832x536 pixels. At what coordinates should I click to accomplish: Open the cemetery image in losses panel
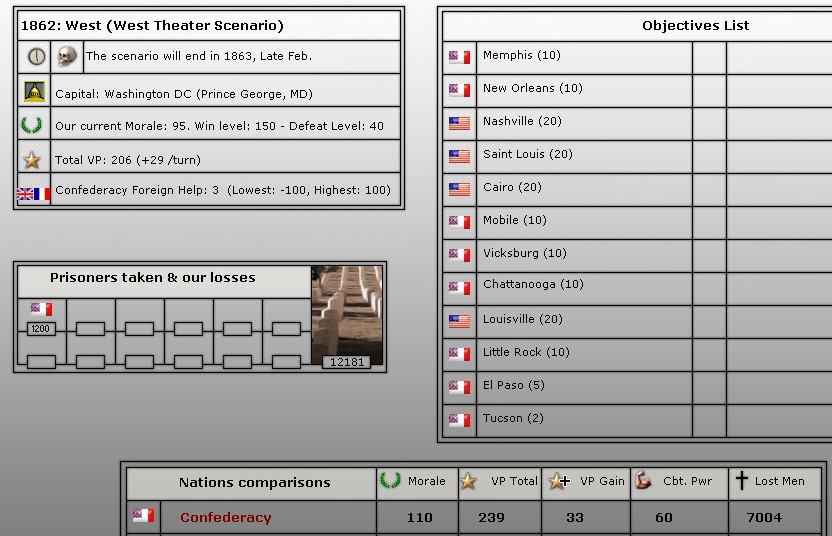(x=347, y=310)
